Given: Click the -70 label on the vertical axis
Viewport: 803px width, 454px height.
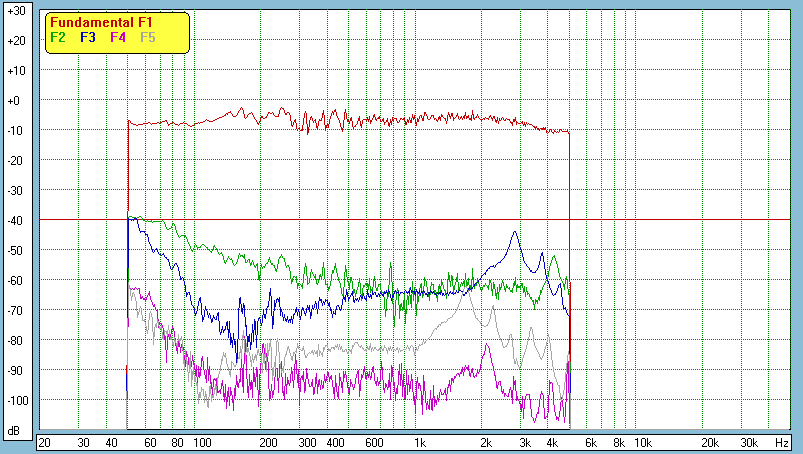Looking at the screenshot, I should pyautogui.click(x=15, y=311).
